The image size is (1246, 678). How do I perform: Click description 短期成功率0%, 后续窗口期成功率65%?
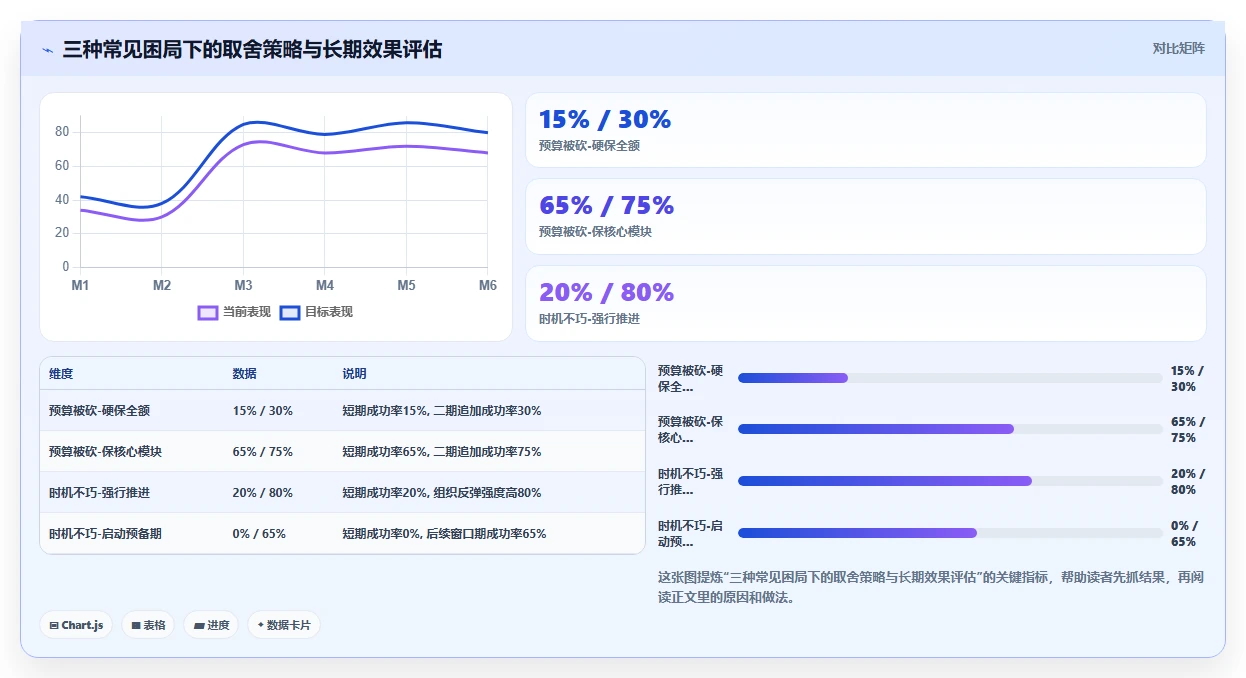tap(445, 534)
